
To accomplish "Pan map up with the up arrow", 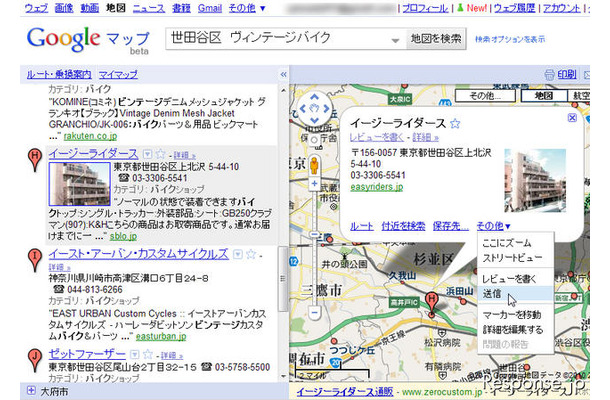I will 314,97.
